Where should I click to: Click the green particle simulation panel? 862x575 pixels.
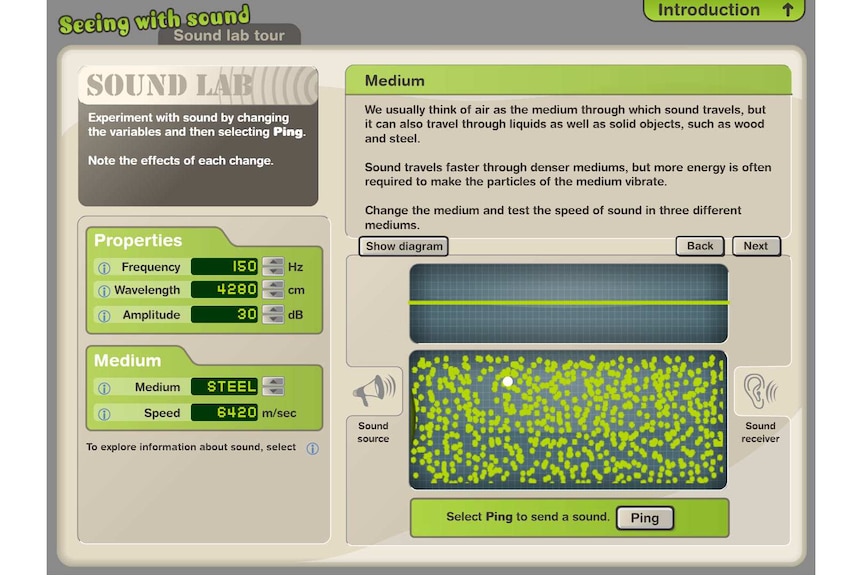click(x=568, y=419)
